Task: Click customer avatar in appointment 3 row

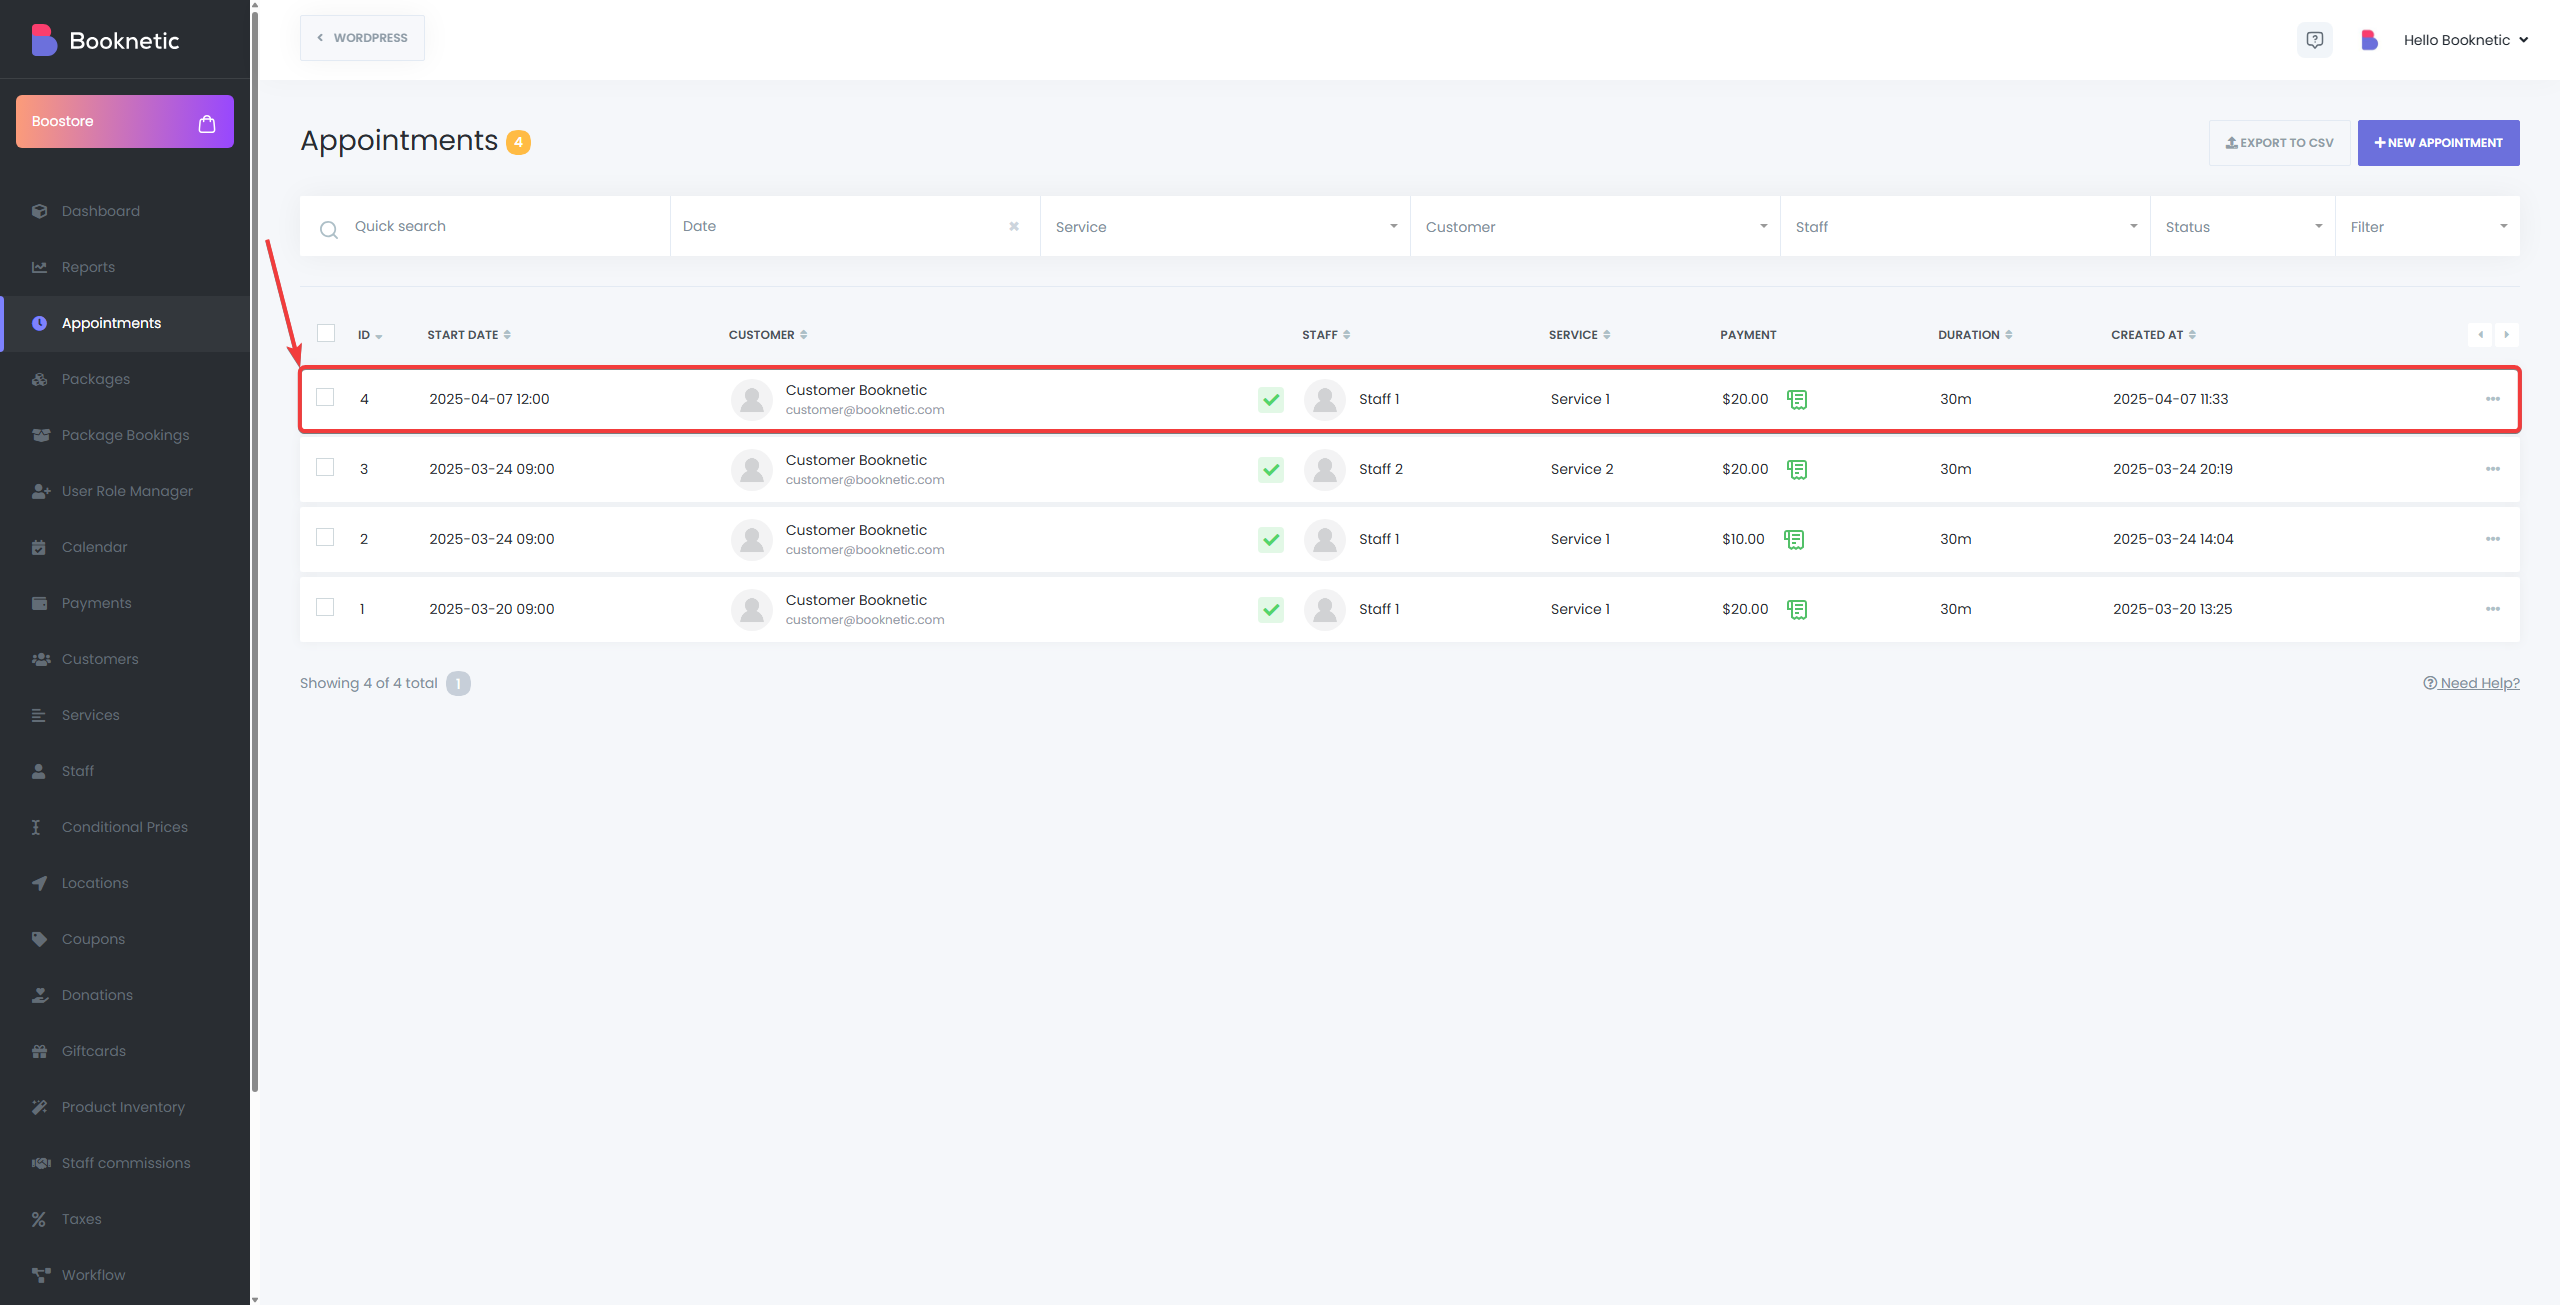Action: (751, 470)
